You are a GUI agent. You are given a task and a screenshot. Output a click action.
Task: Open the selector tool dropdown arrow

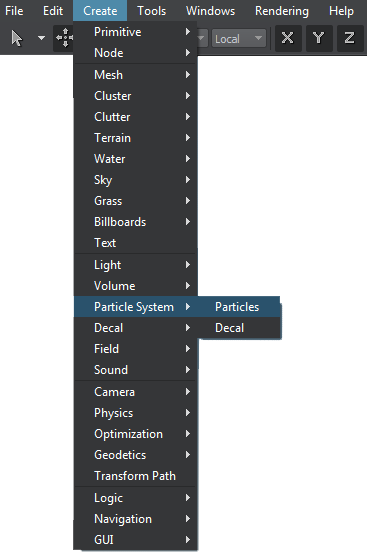pyautogui.click(x=41, y=38)
